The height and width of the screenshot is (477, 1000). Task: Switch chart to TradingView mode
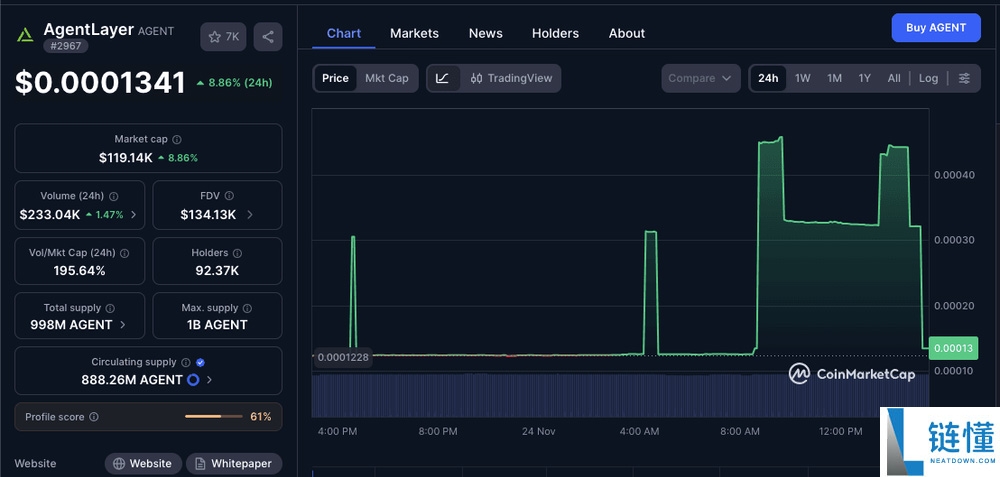tap(511, 78)
